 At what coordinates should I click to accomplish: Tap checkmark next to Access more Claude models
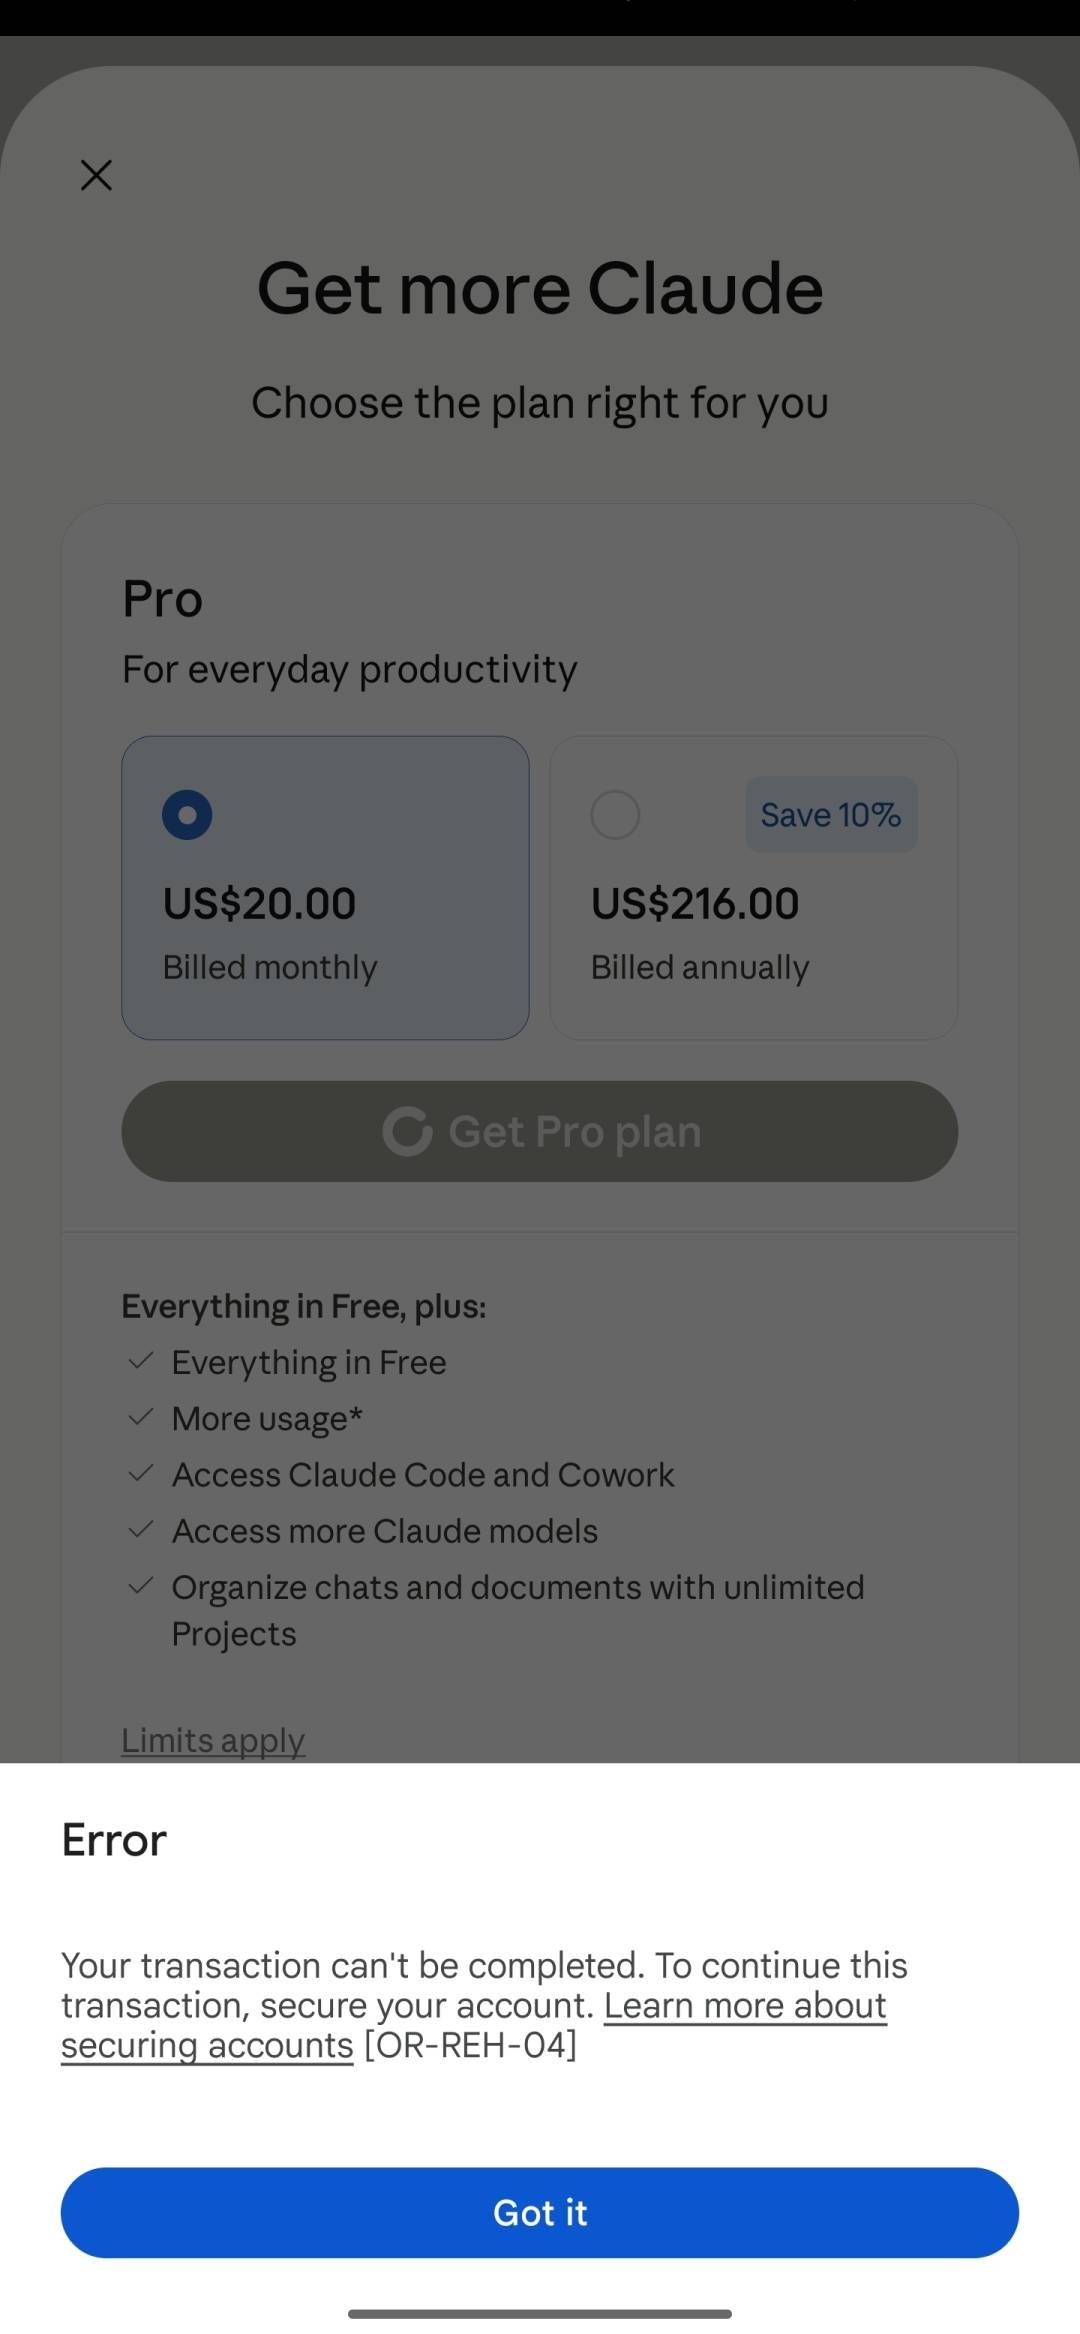click(x=141, y=1529)
